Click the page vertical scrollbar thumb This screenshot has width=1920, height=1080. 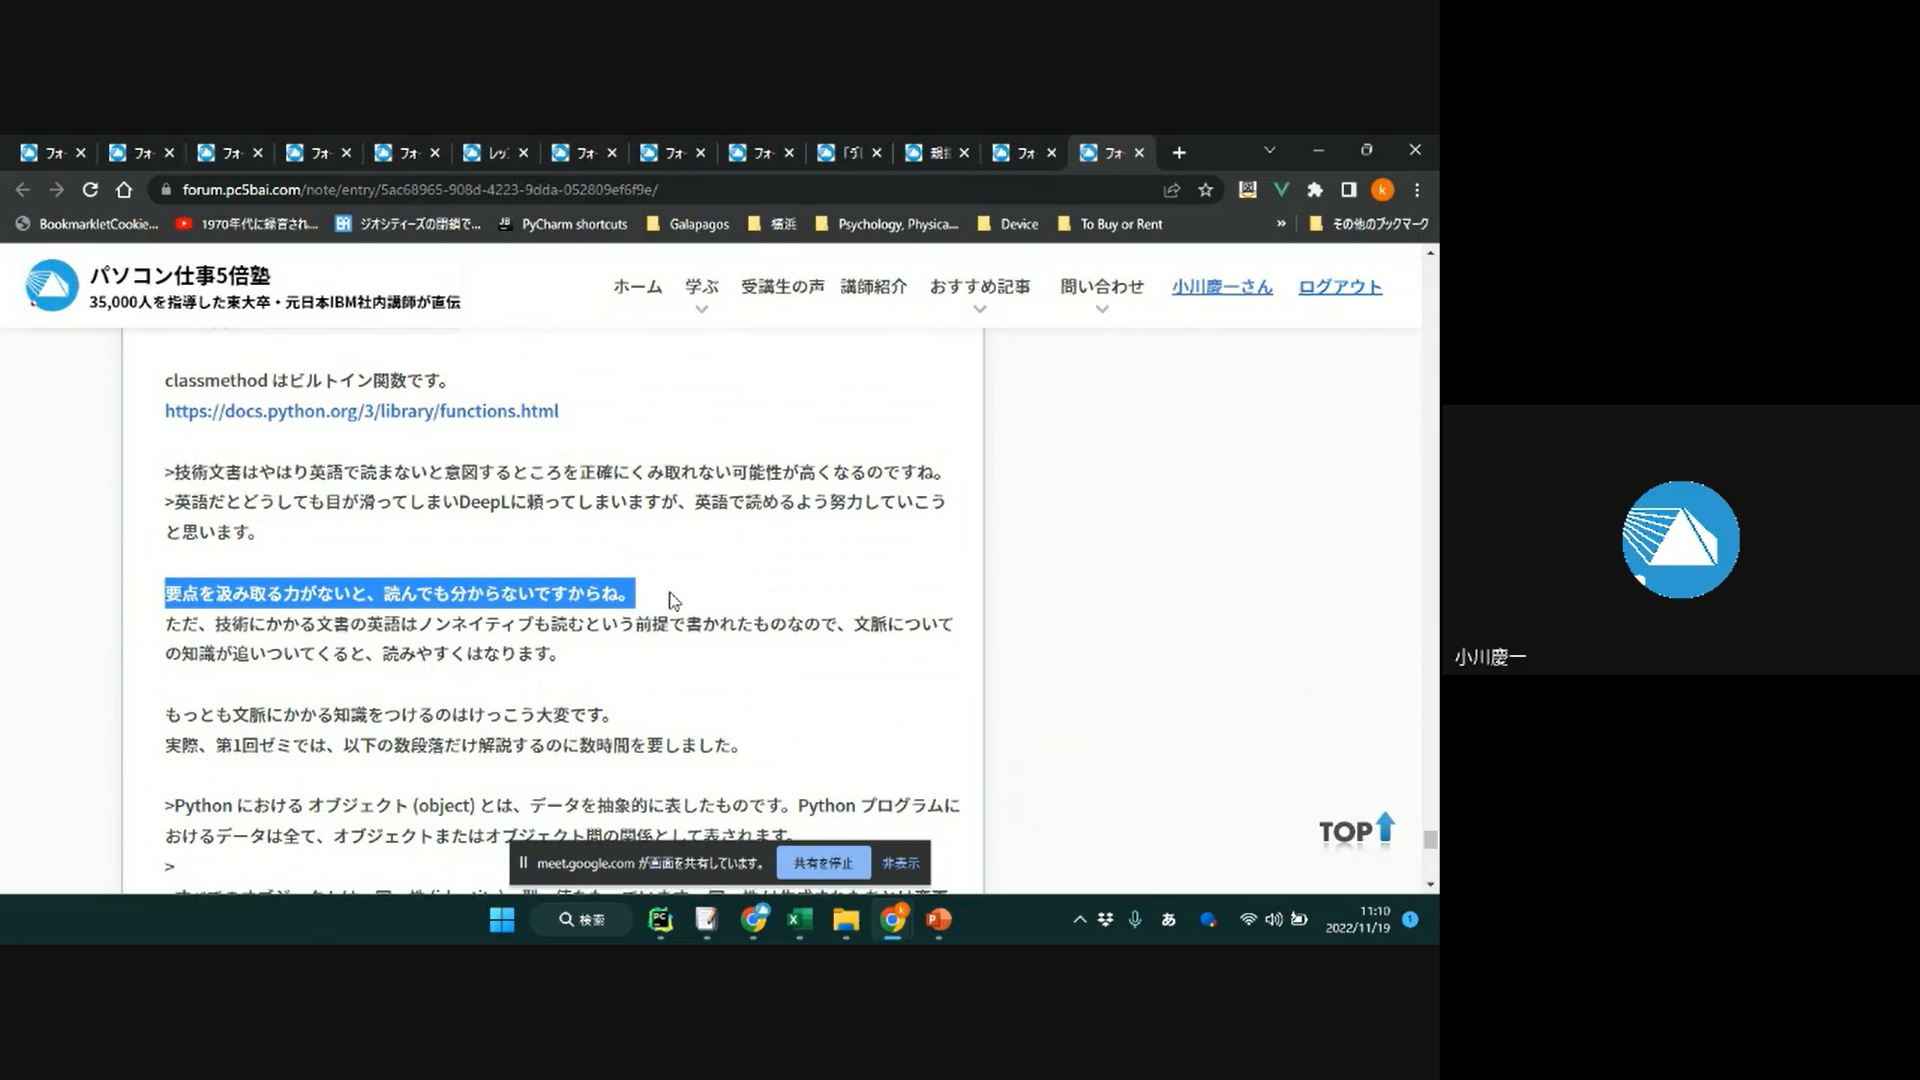(x=1431, y=840)
